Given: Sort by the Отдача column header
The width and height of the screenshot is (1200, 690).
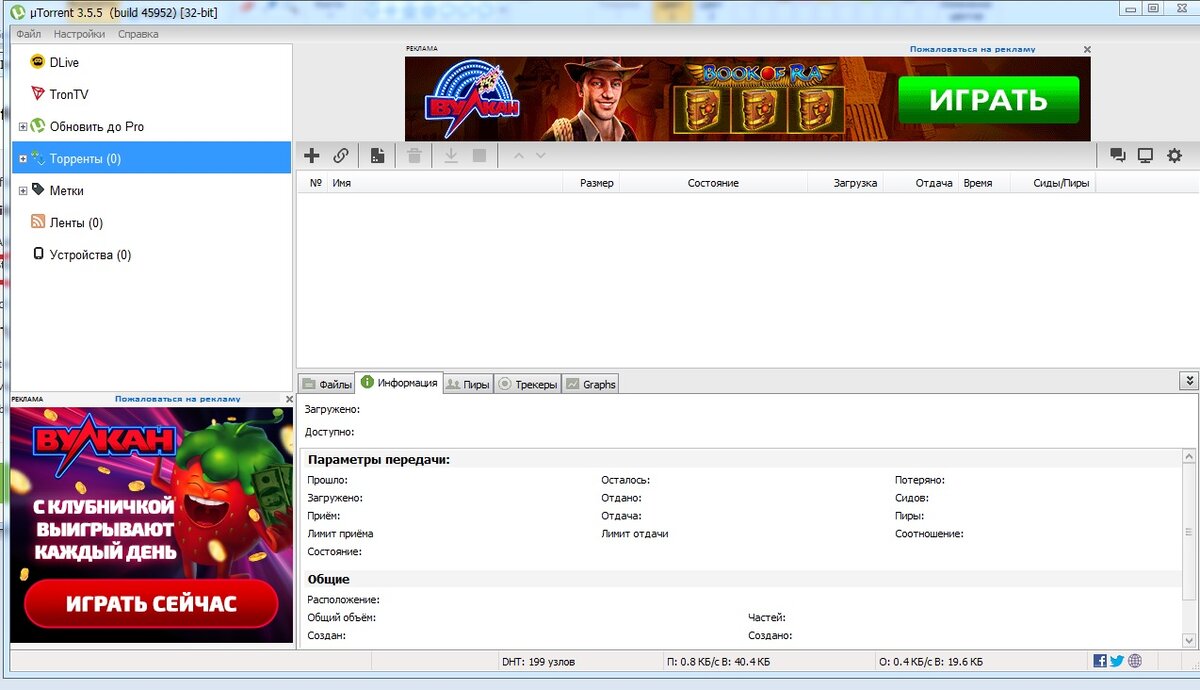Looking at the screenshot, I should (x=921, y=183).
